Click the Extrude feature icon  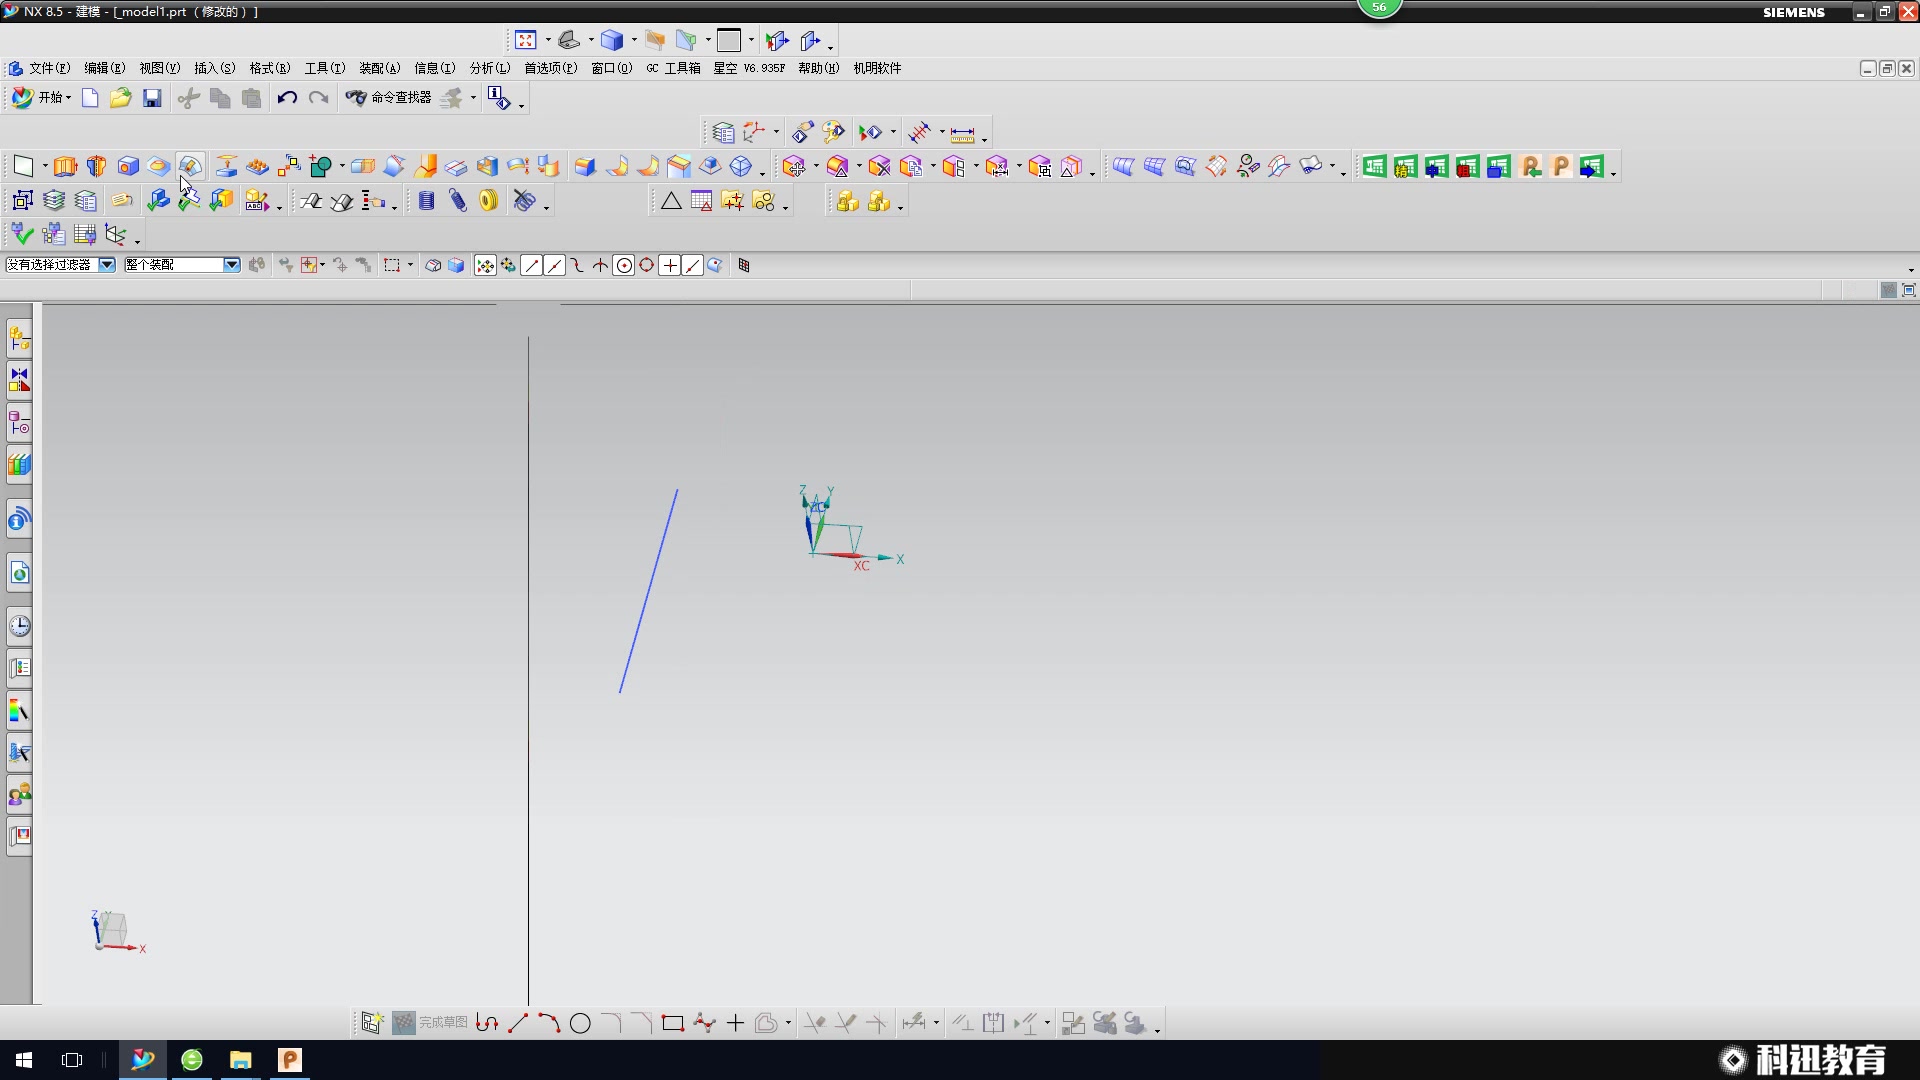65,166
